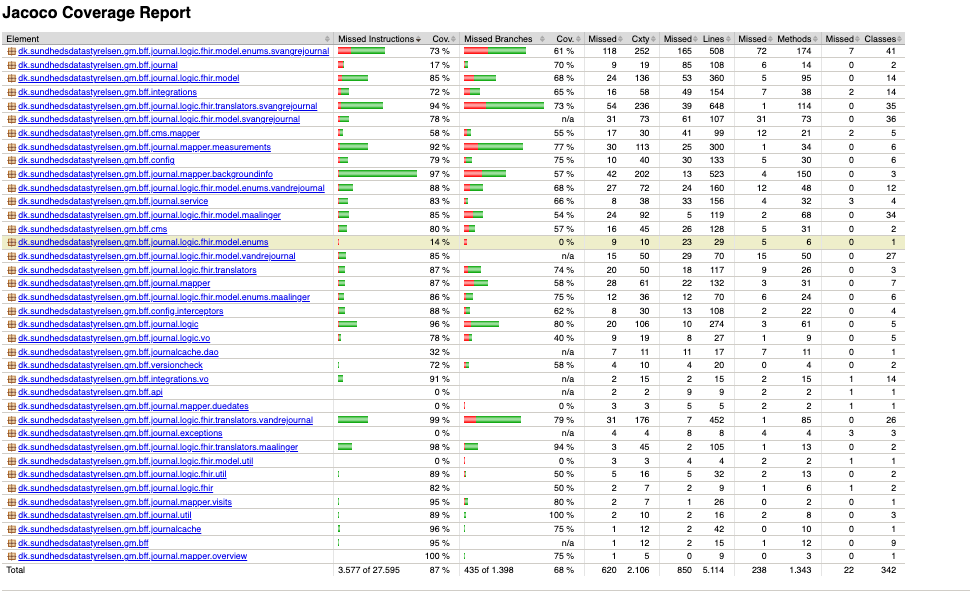The image size is (970, 616).
Task: Click package icon beside gm.bff.versioncheck
Action: click(11, 365)
